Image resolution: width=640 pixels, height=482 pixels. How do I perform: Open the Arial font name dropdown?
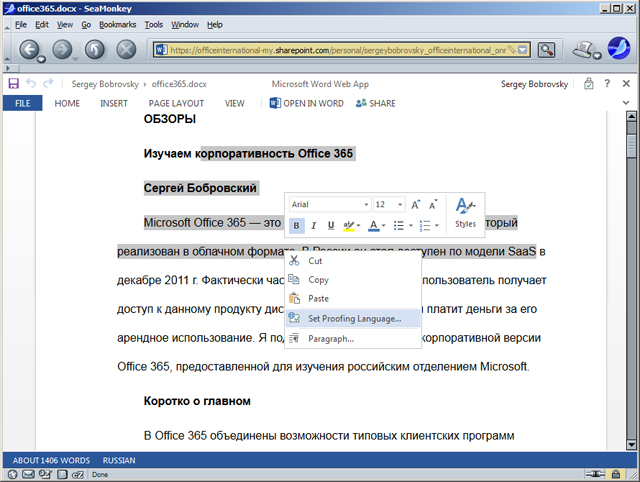tap(366, 204)
